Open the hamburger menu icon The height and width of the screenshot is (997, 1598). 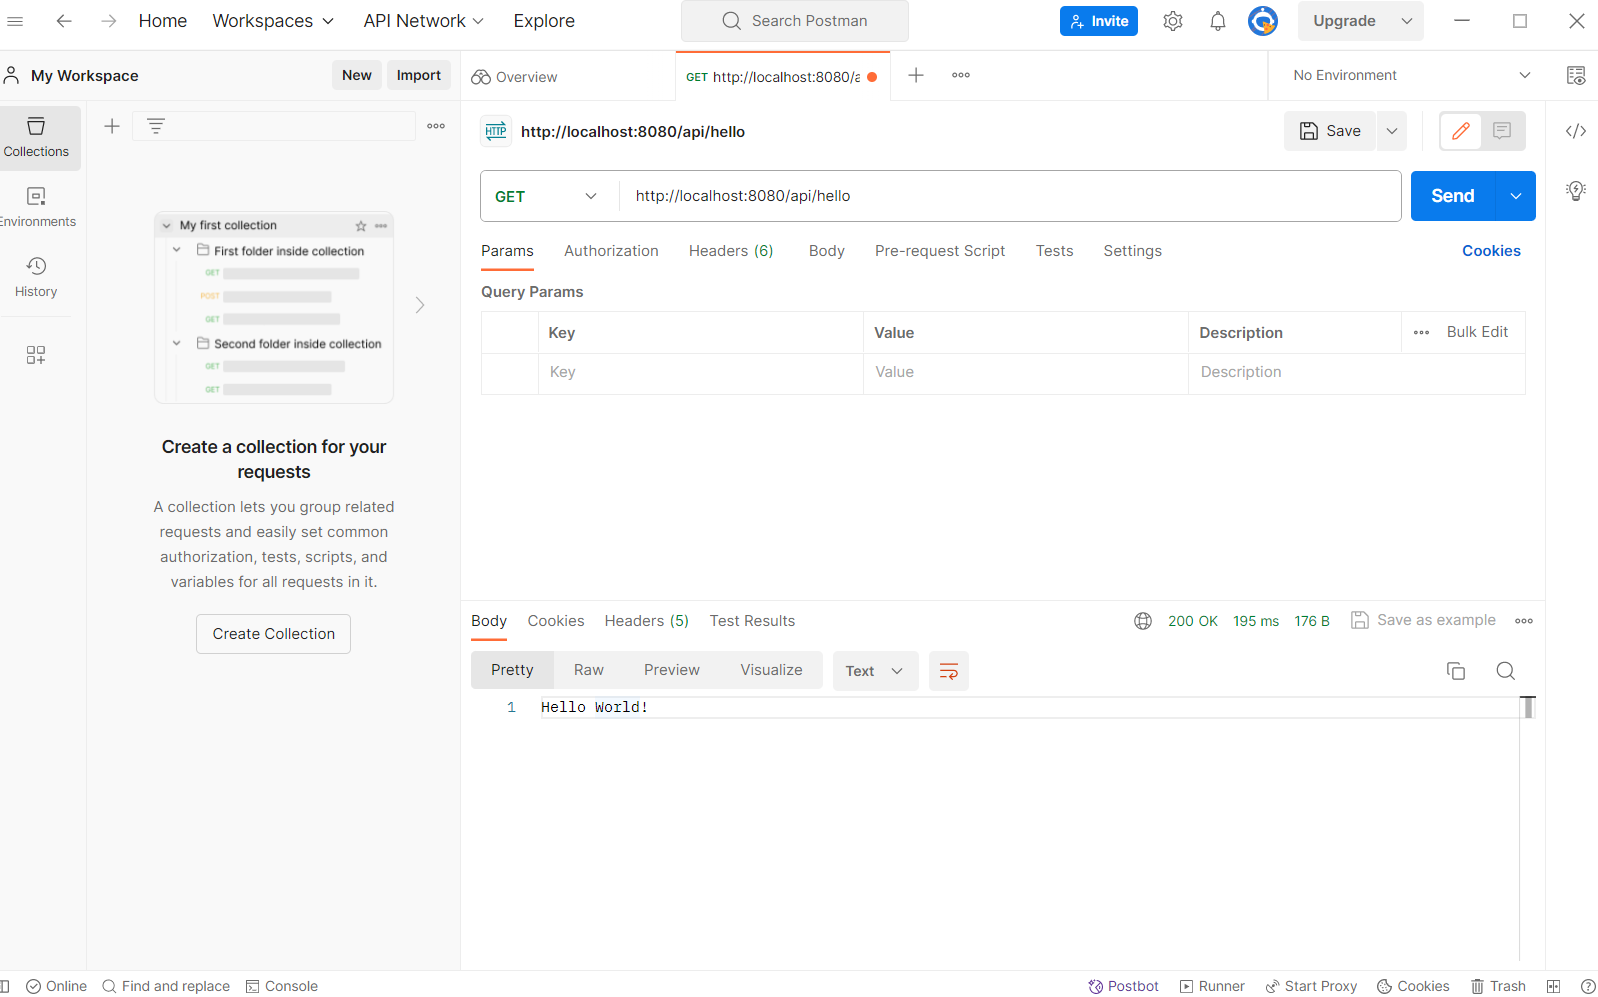pyautogui.click(x=15, y=21)
